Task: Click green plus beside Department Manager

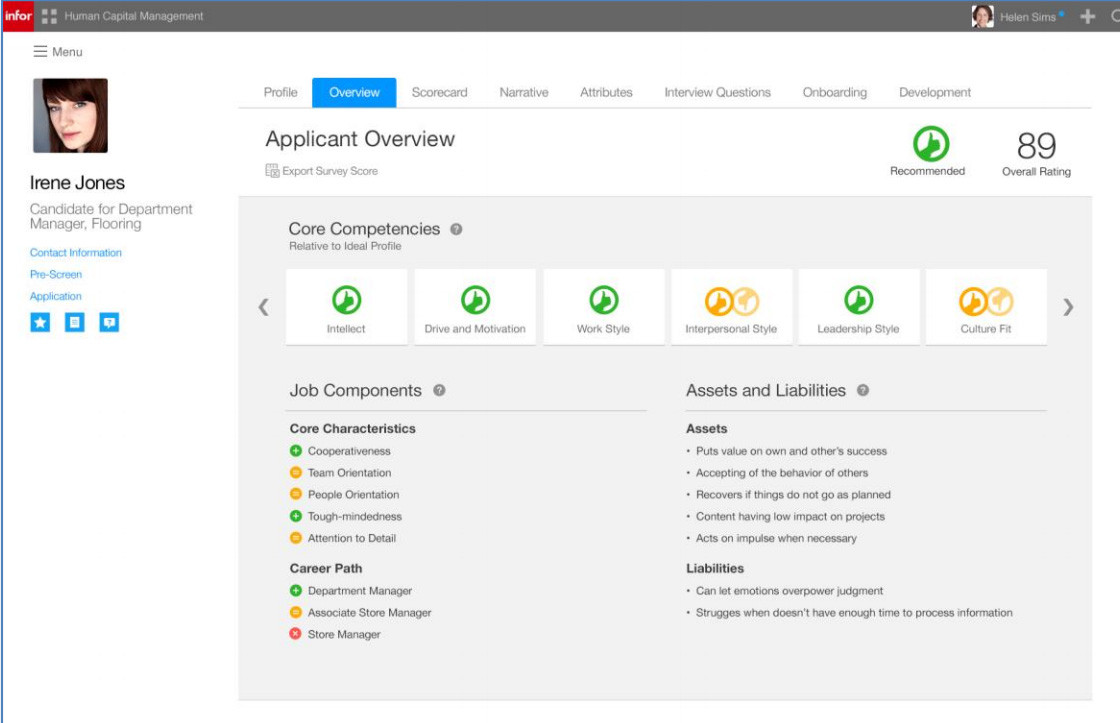Action: [296, 591]
